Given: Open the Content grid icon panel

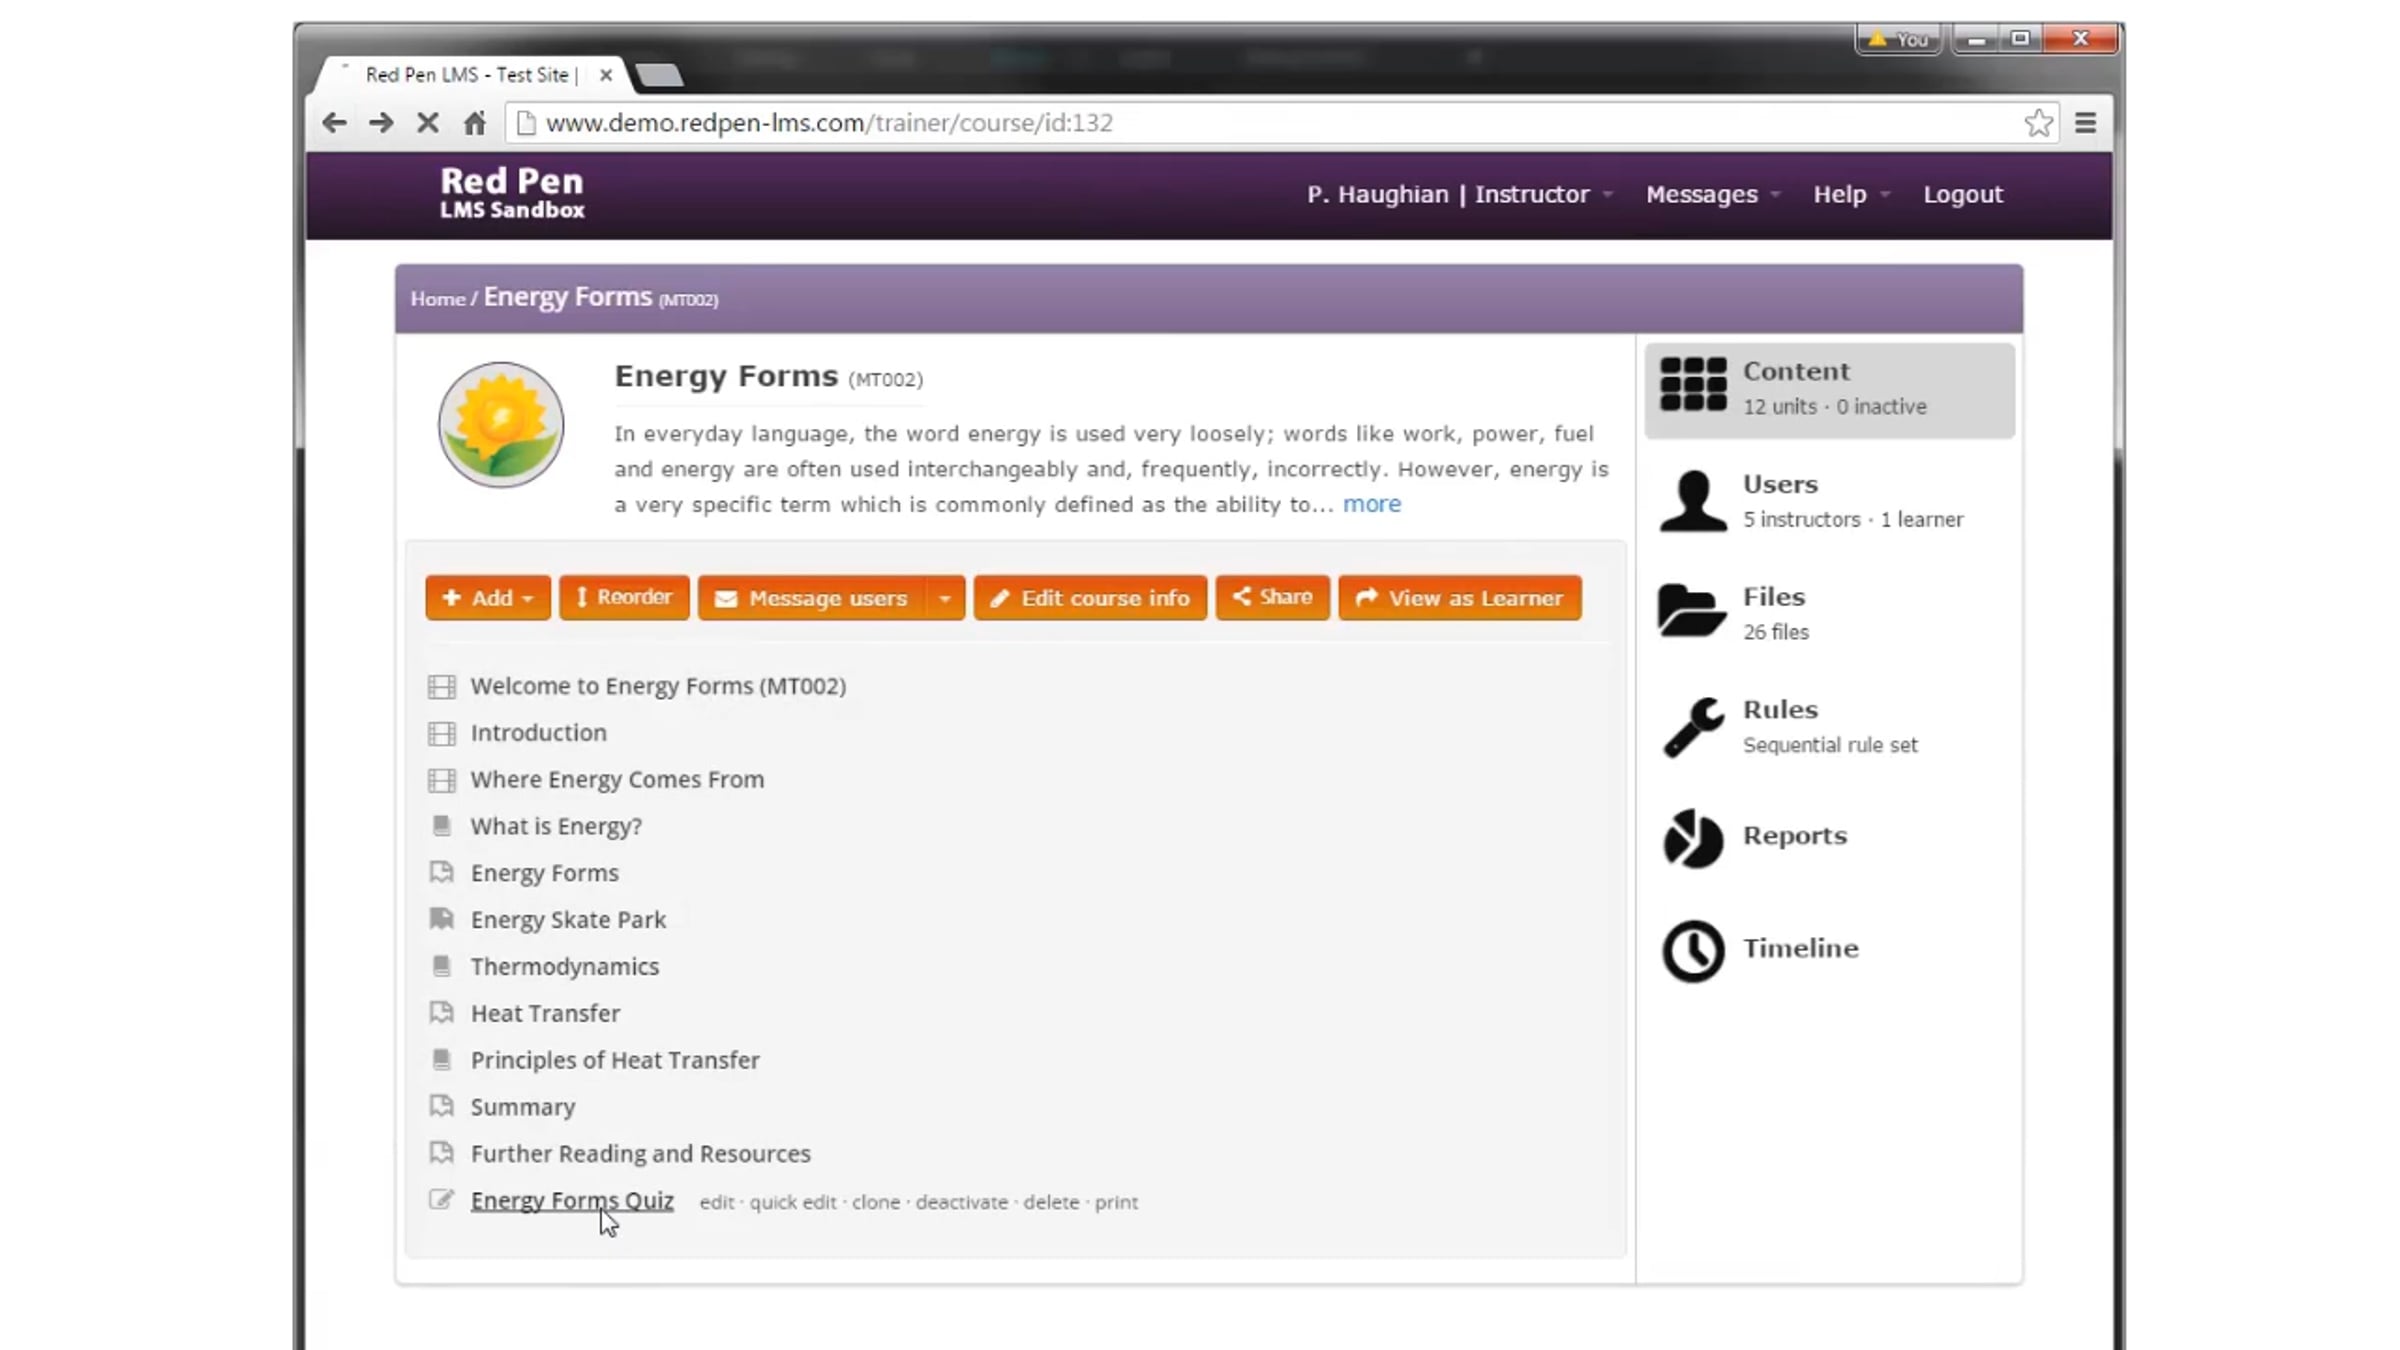Looking at the screenshot, I should 1693,385.
